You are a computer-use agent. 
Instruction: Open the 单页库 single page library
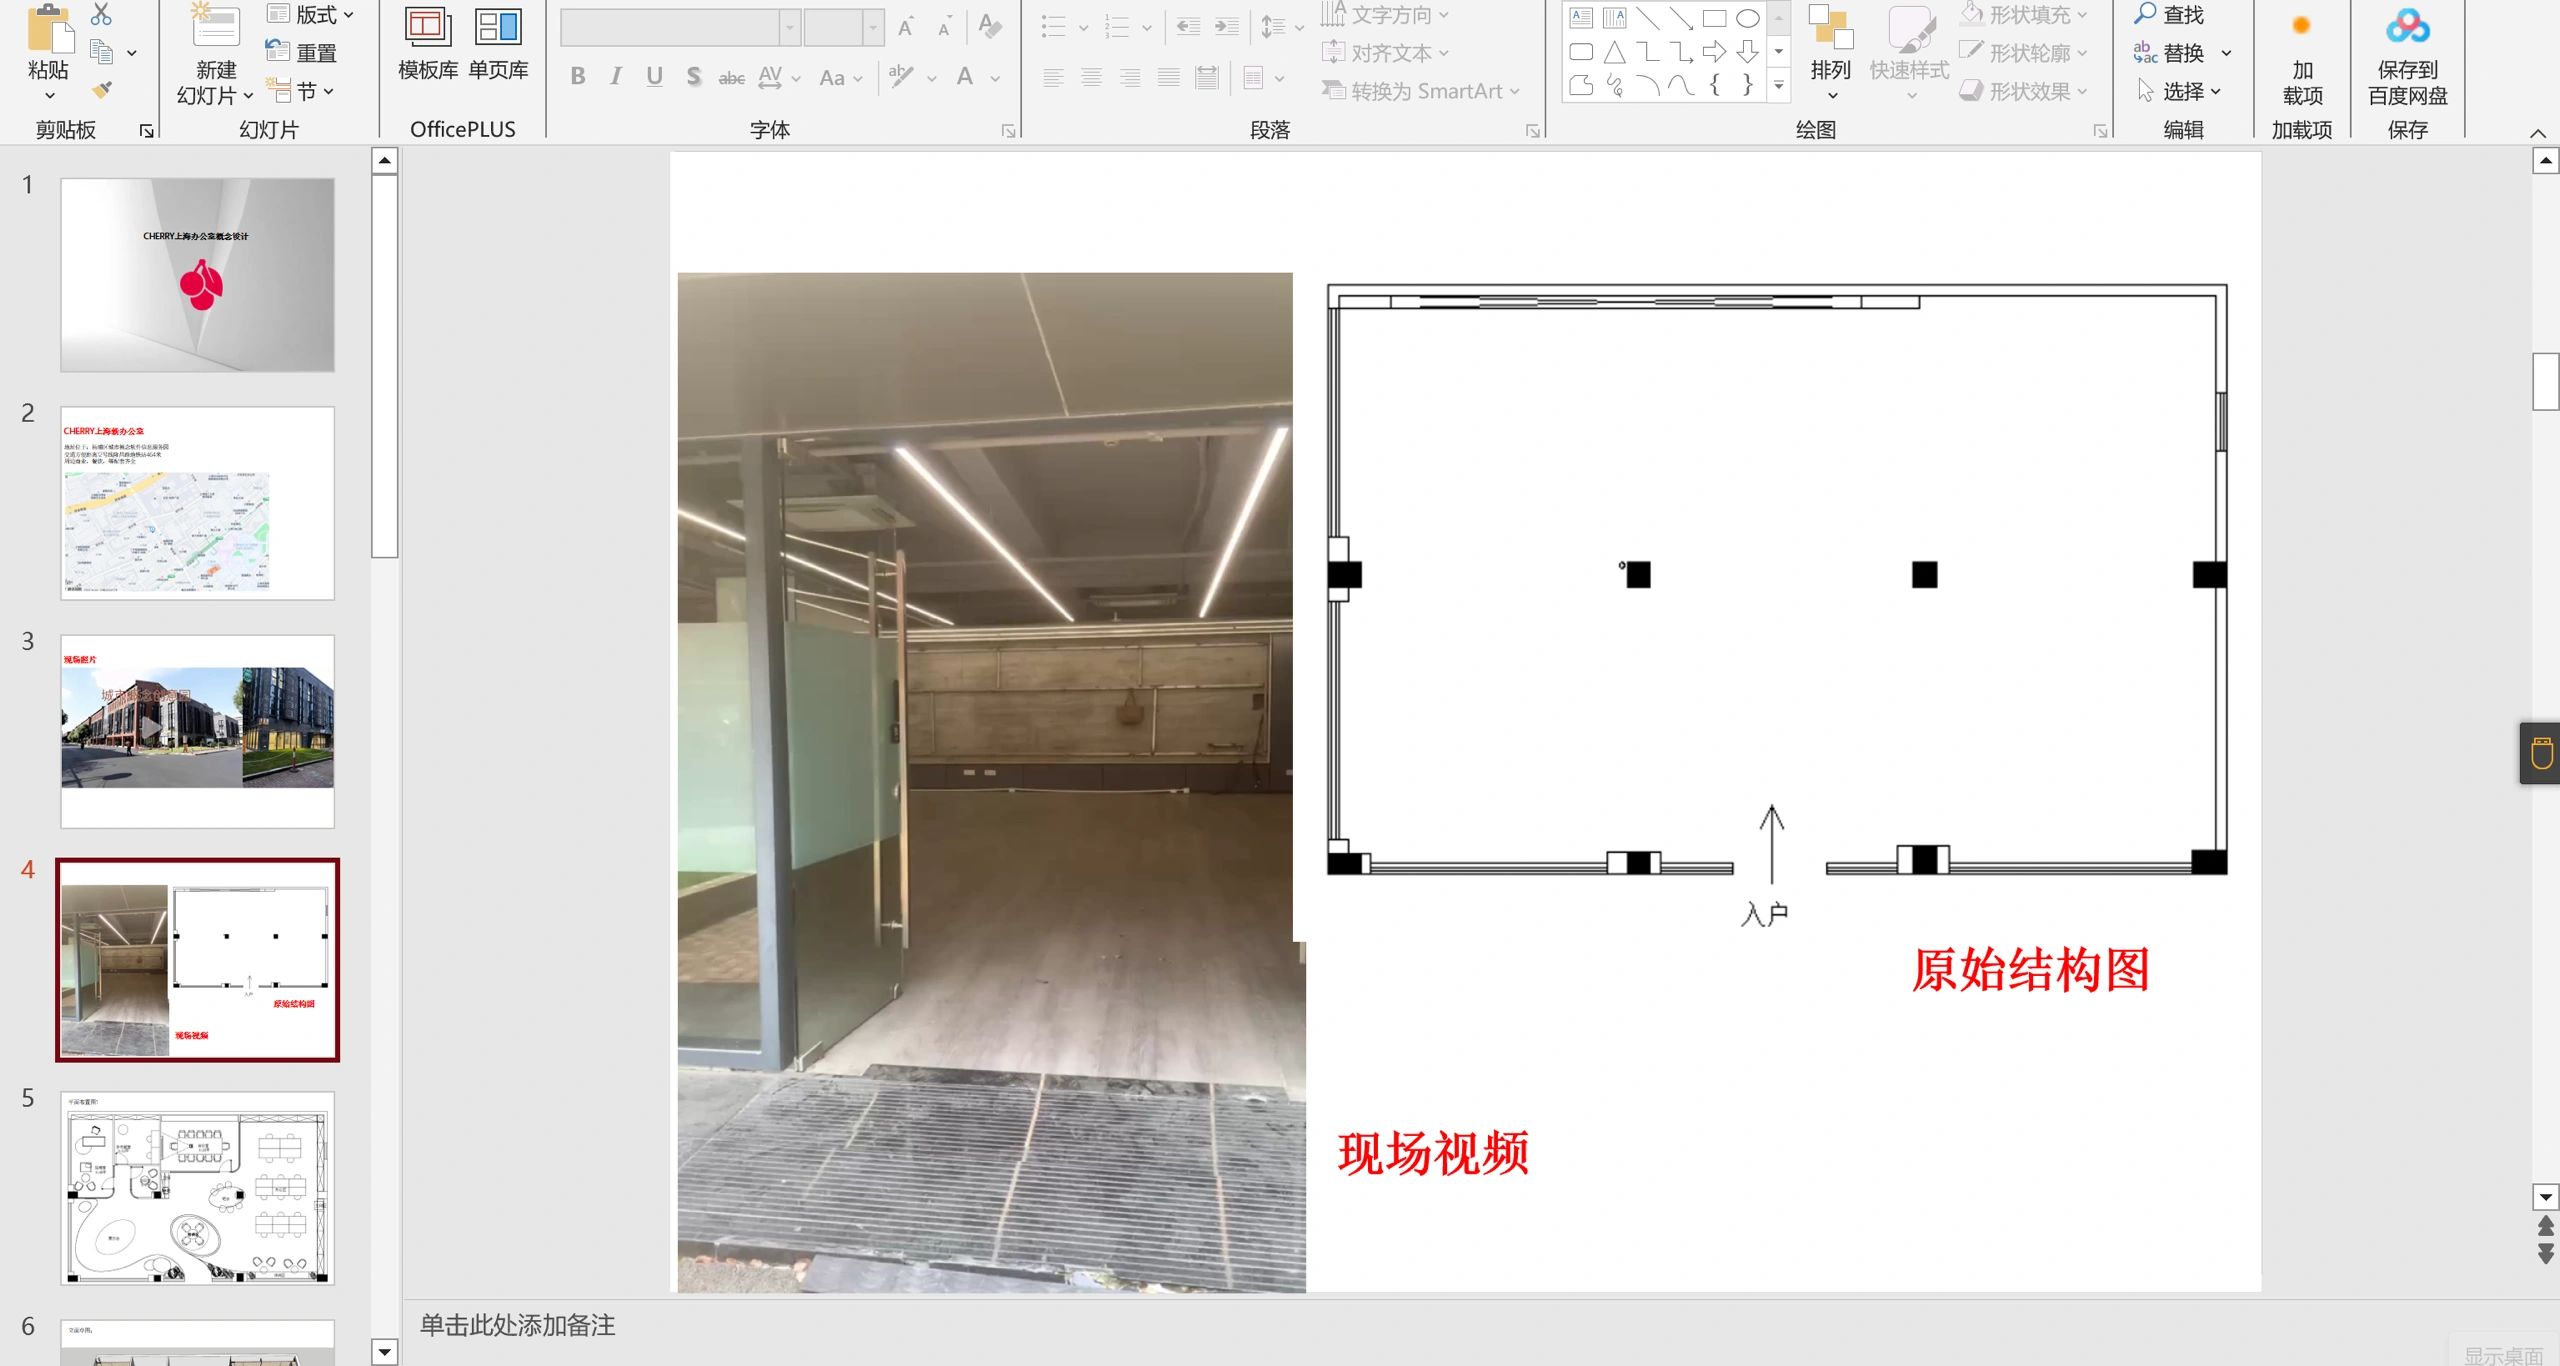click(498, 44)
